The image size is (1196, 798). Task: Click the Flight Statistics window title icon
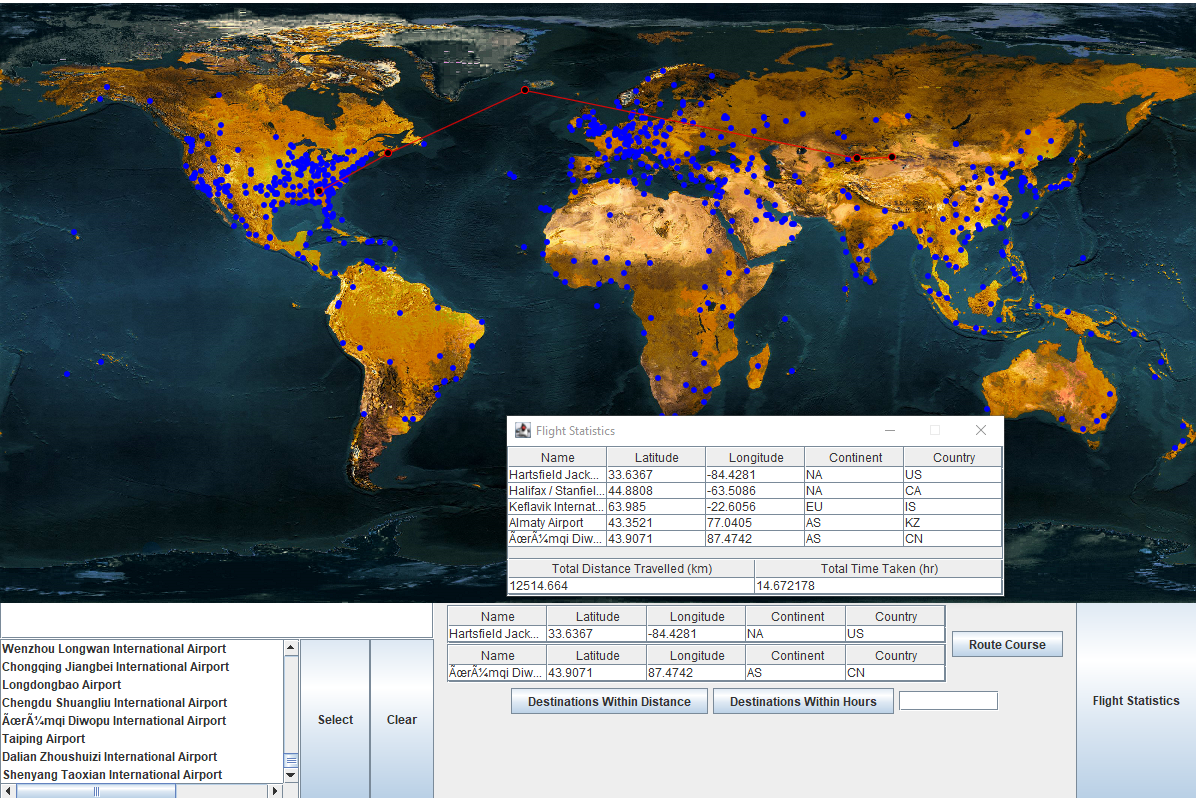tap(523, 430)
